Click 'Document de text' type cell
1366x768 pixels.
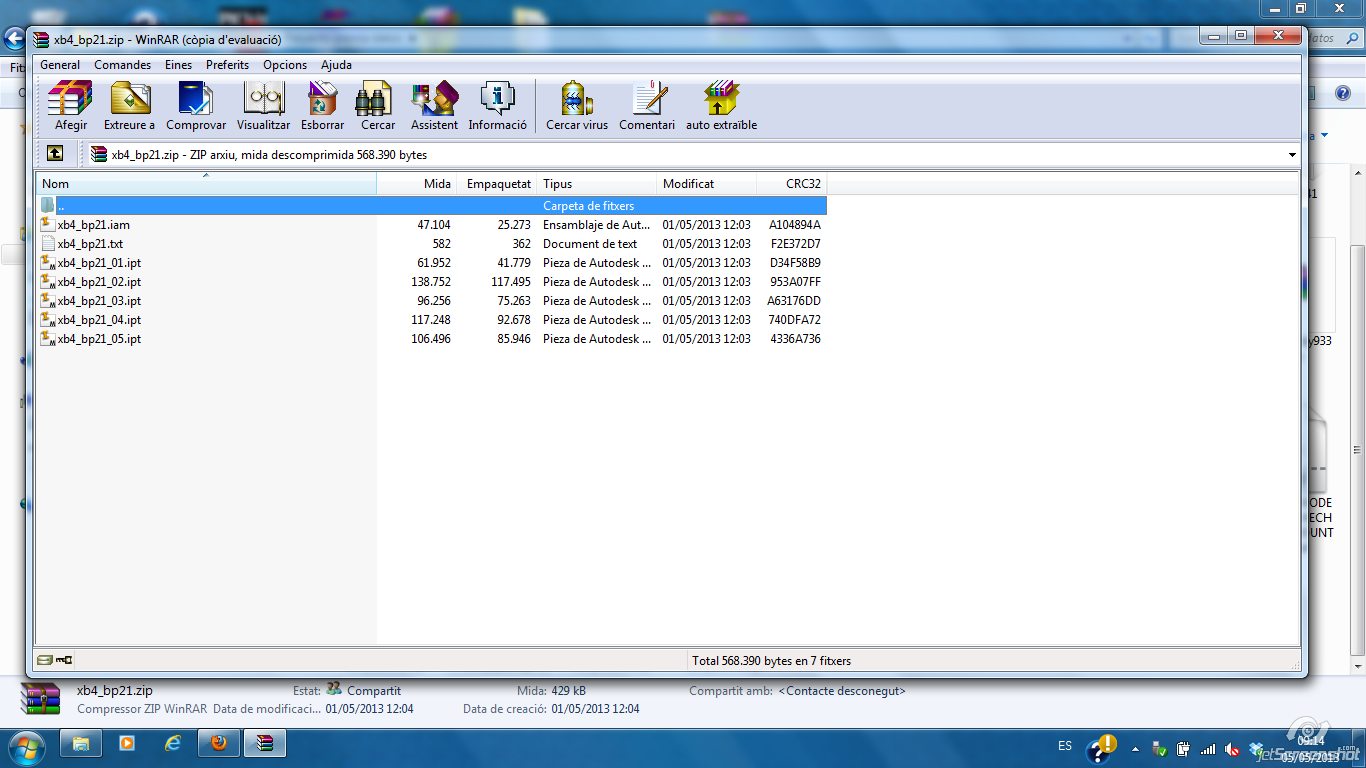tap(590, 244)
